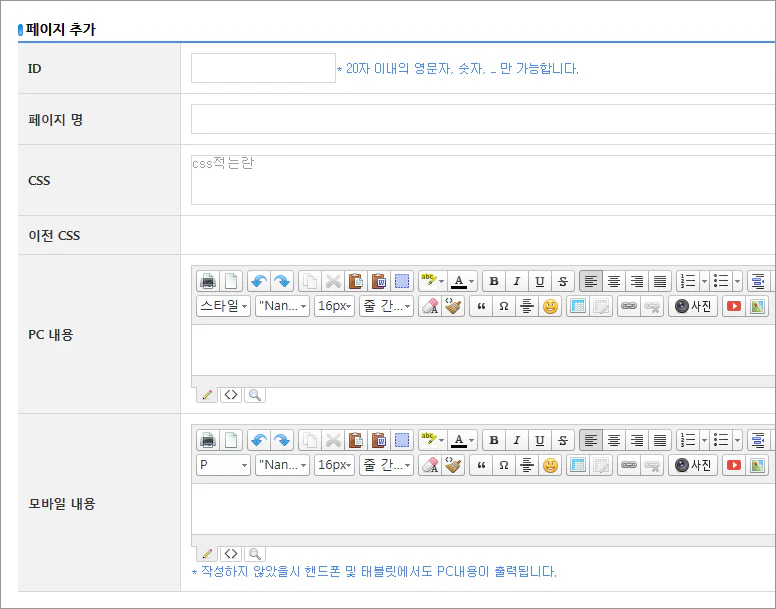Toggle bold in PC 내용 editor
The height and width of the screenshot is (609, 776).
click(x=494, y=281)
